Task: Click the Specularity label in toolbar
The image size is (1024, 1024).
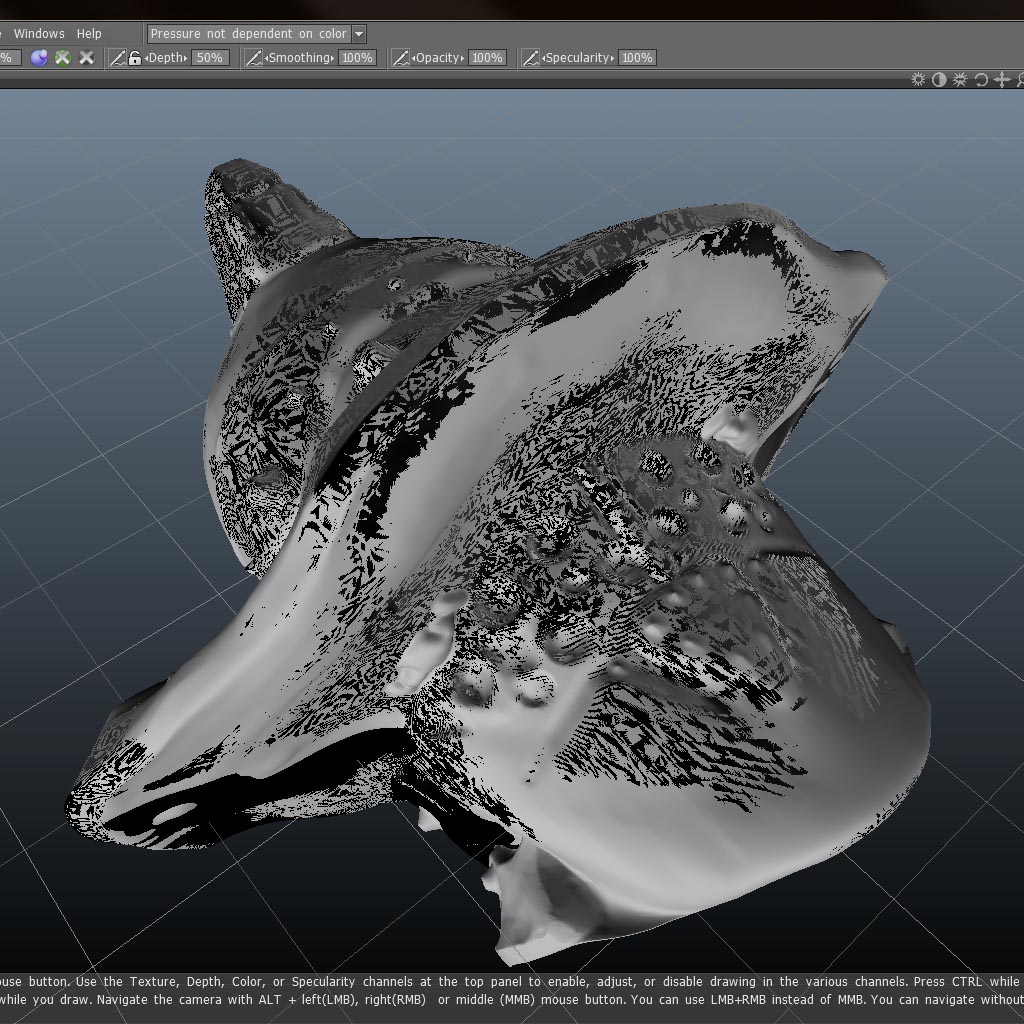Action: point(579,58)
